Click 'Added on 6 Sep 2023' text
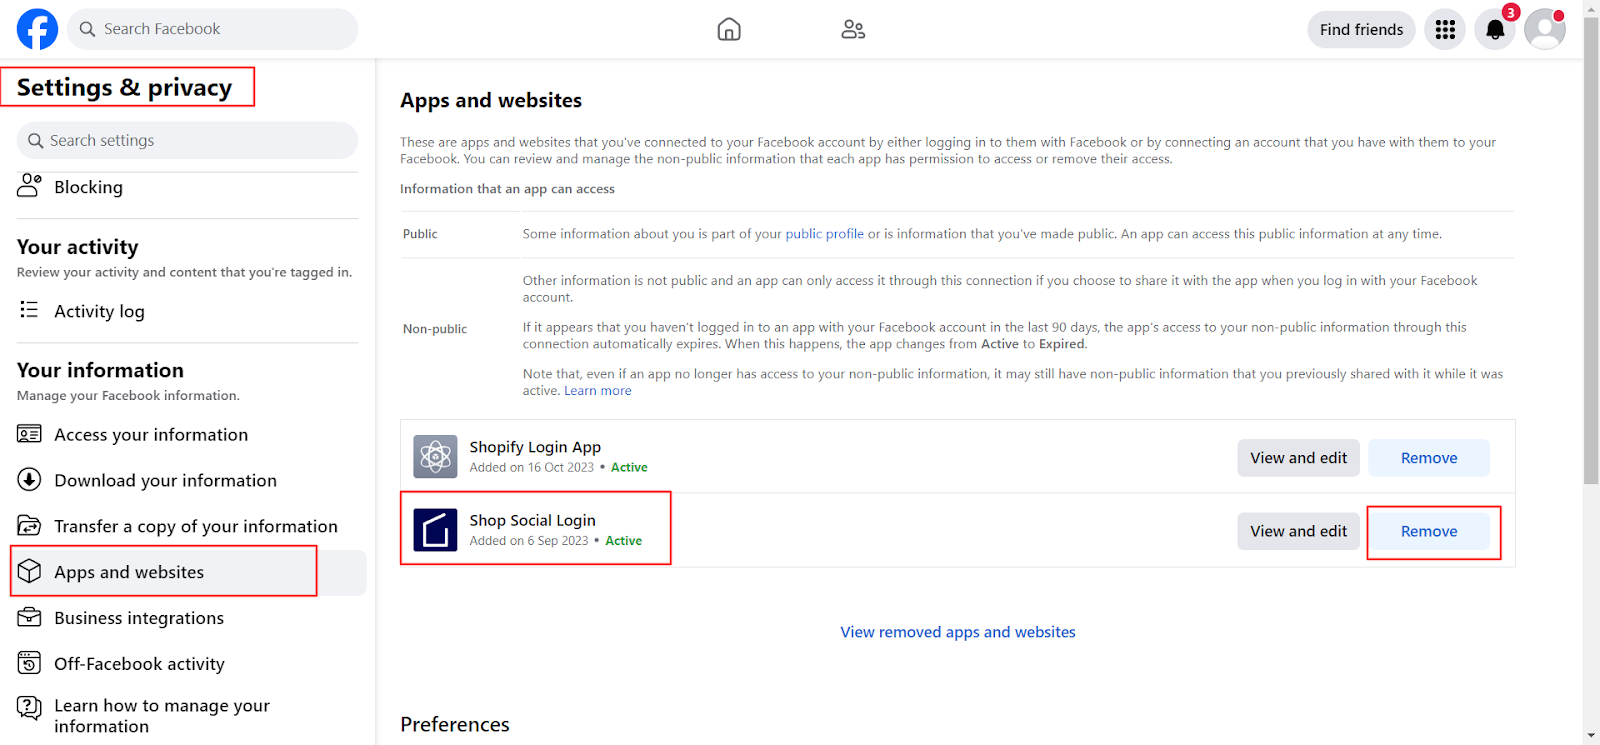Viewport: 1600px width, 745px height. pos(529,541)
